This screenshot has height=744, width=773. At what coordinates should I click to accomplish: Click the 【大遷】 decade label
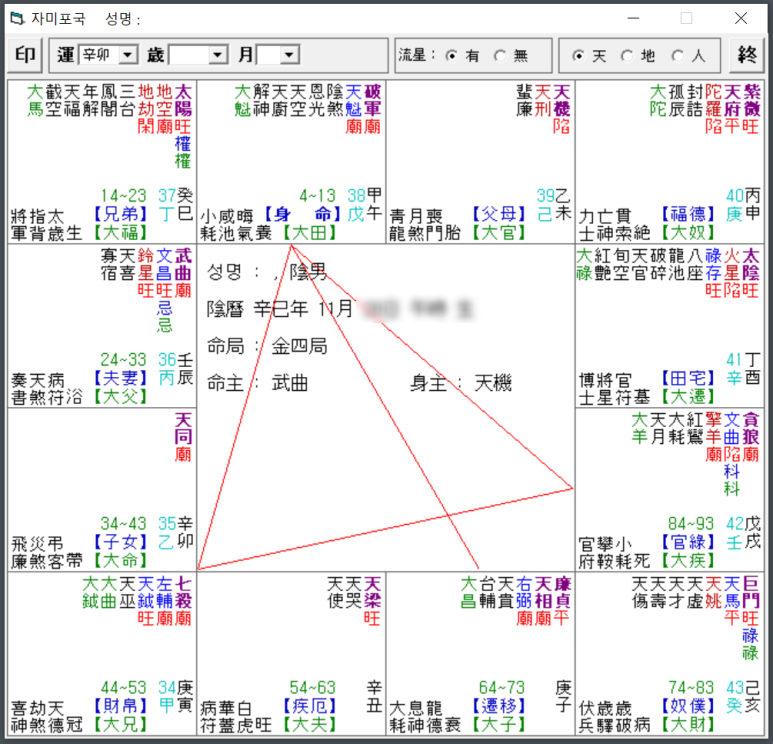[x=688, y=396]
